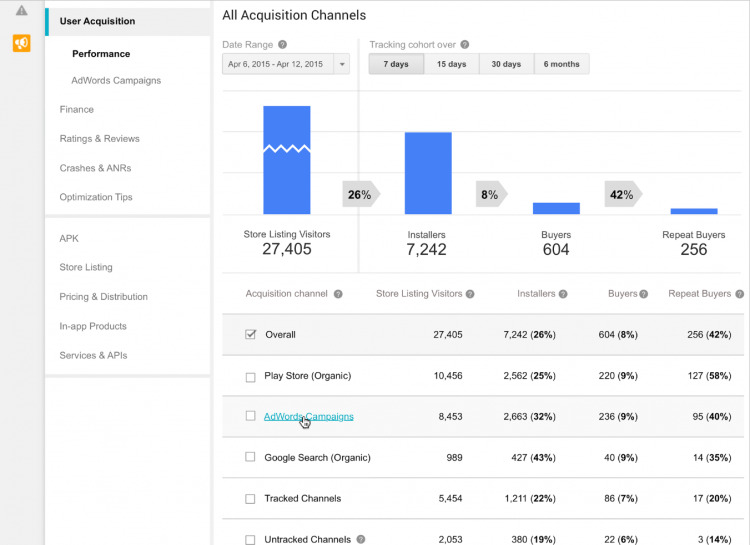Click help icon next to Date Range
This screenshot has width=750, height=545.
tap(282, 45)
